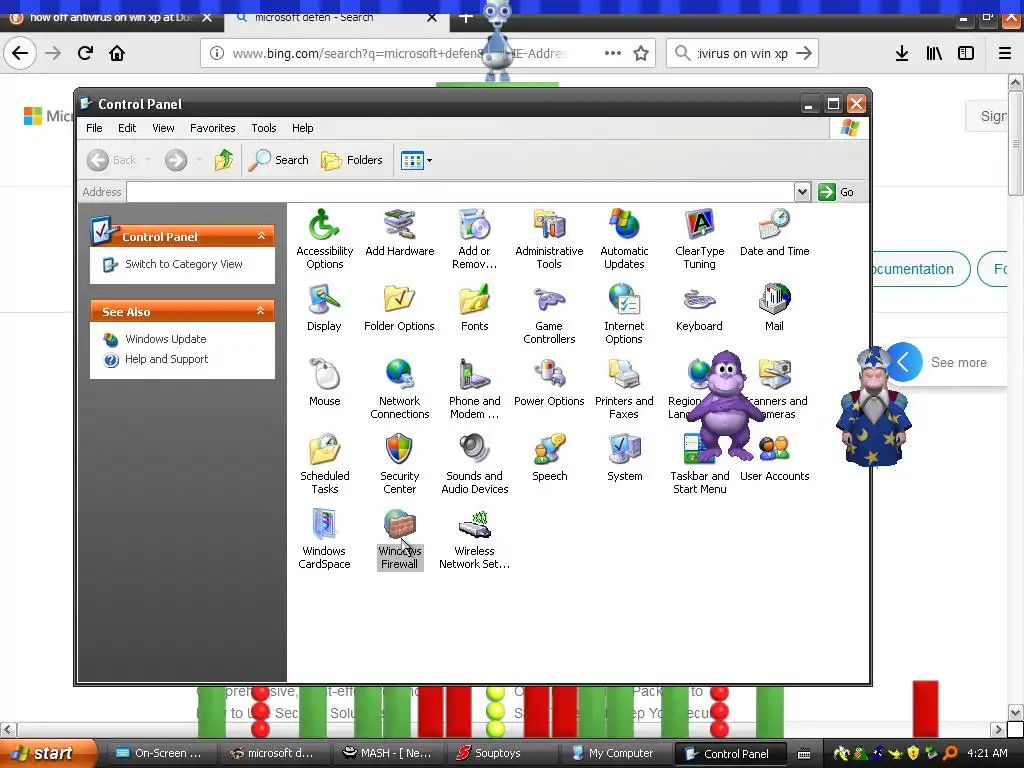The height and width of the screenshot is (768, 1024).
Task: Open Game Controllers icon
Action: 549,313
